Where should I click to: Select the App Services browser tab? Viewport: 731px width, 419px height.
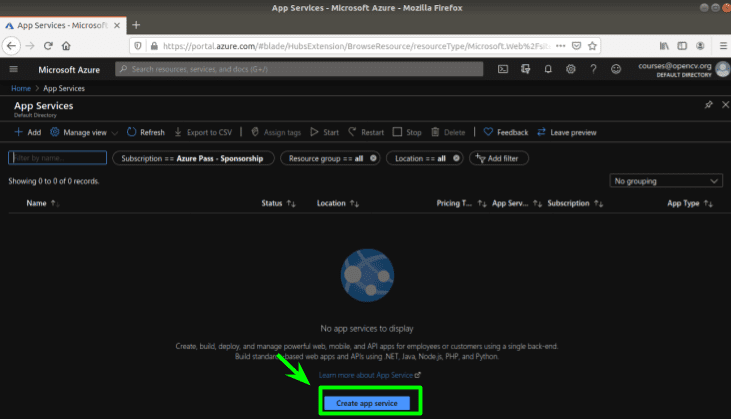click(x=63, y=25)
